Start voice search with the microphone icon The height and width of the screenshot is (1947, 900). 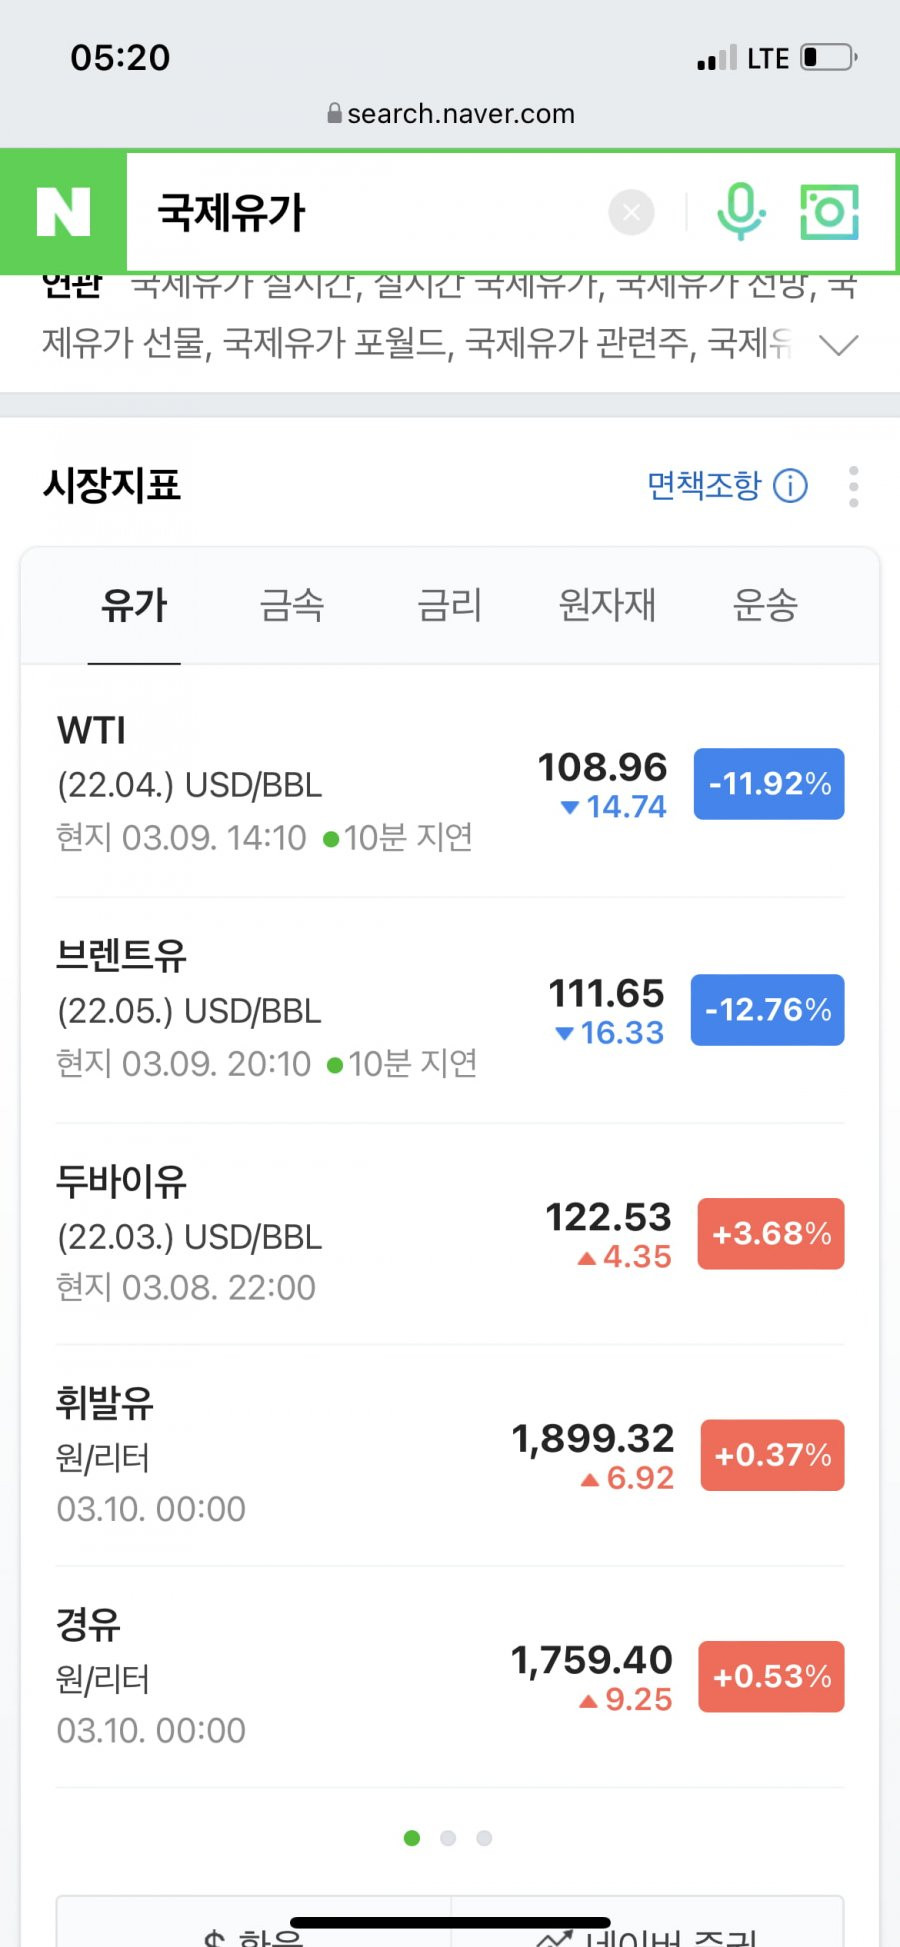(741, 212)
